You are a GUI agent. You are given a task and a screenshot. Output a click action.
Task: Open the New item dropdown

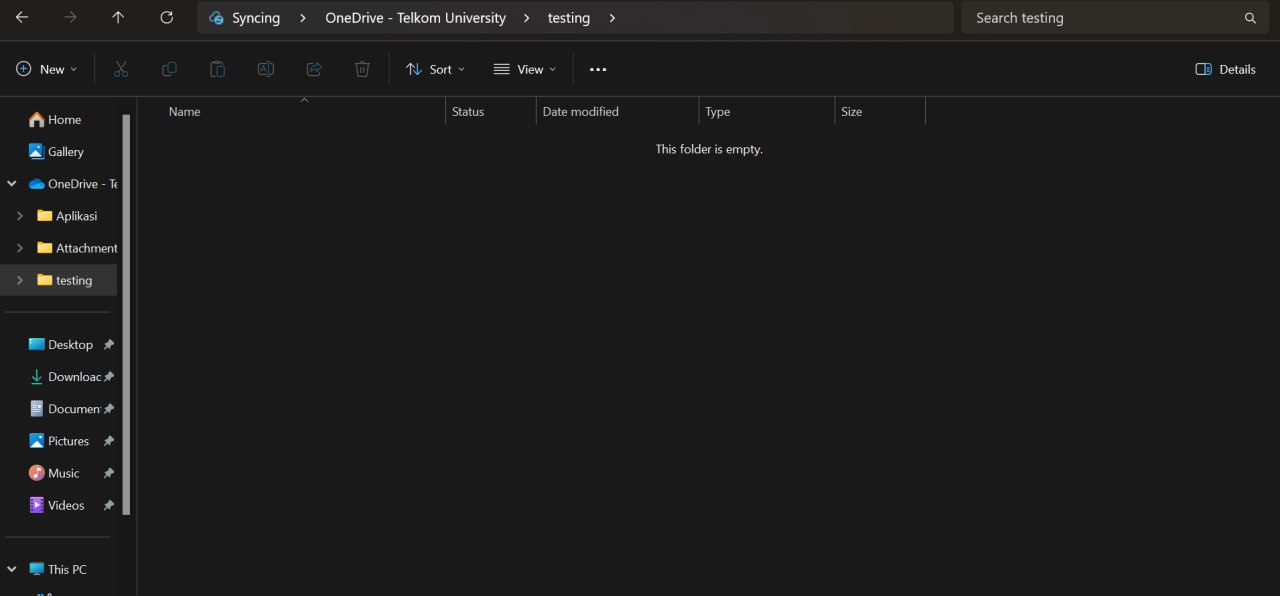(47, 69)
